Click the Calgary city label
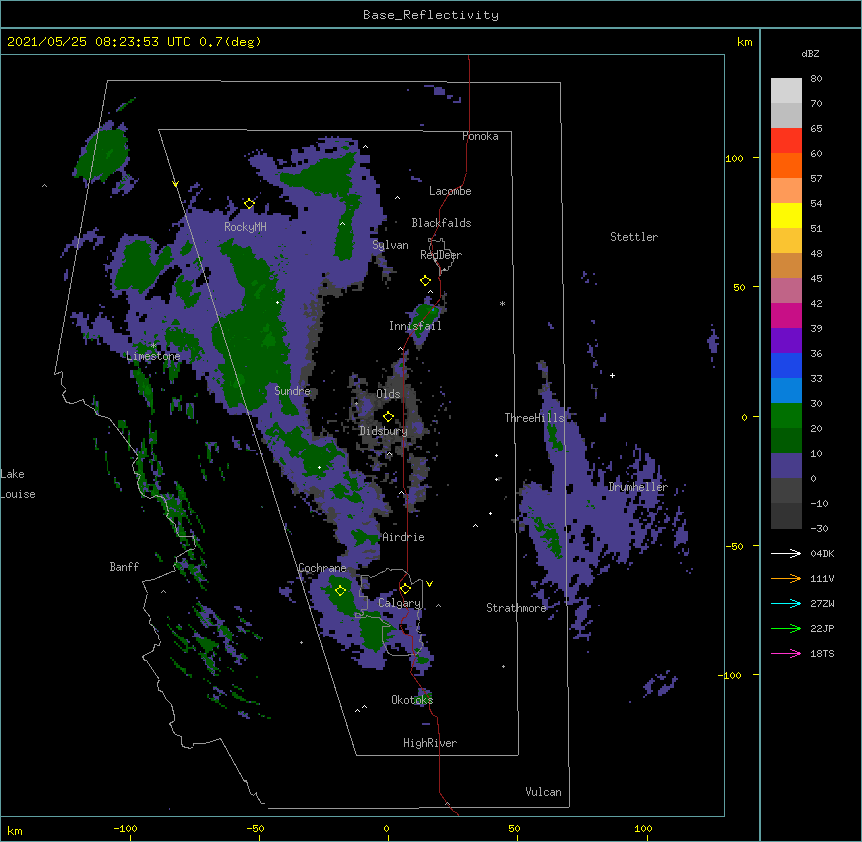The width and height of the screenshot is (862, 842). (399, 603)
